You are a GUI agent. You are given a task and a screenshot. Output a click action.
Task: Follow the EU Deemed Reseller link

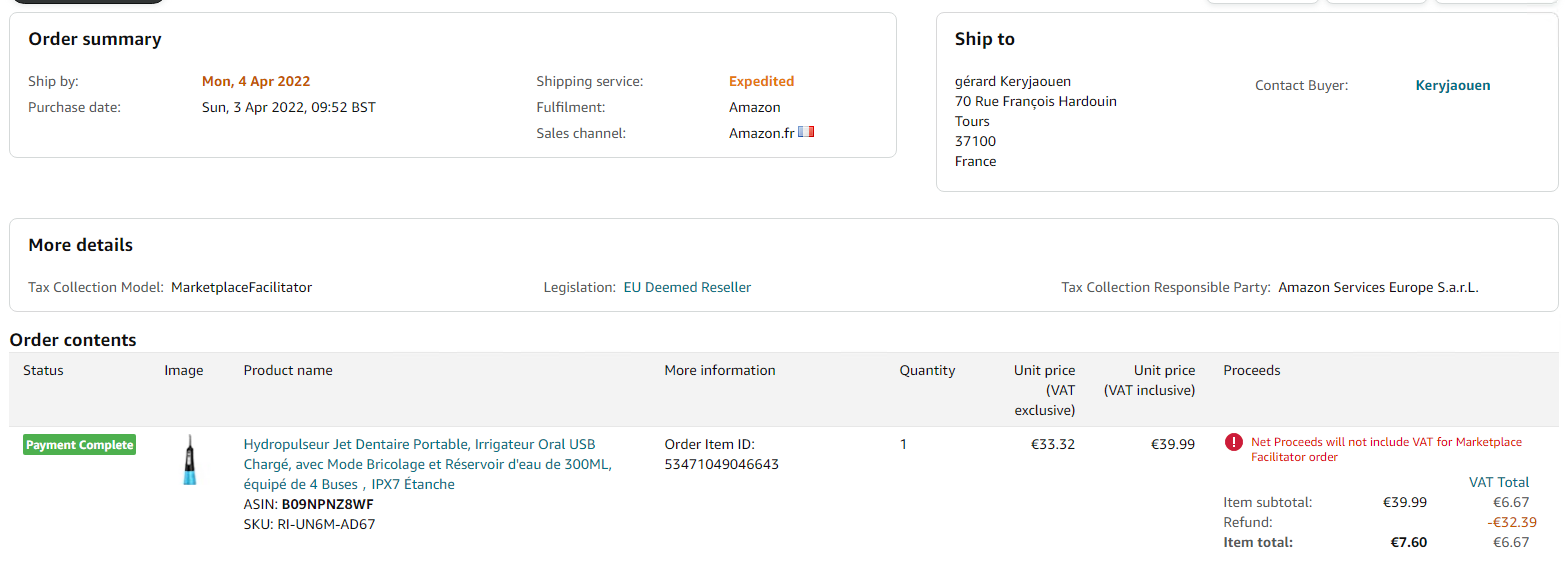[687, 287]
